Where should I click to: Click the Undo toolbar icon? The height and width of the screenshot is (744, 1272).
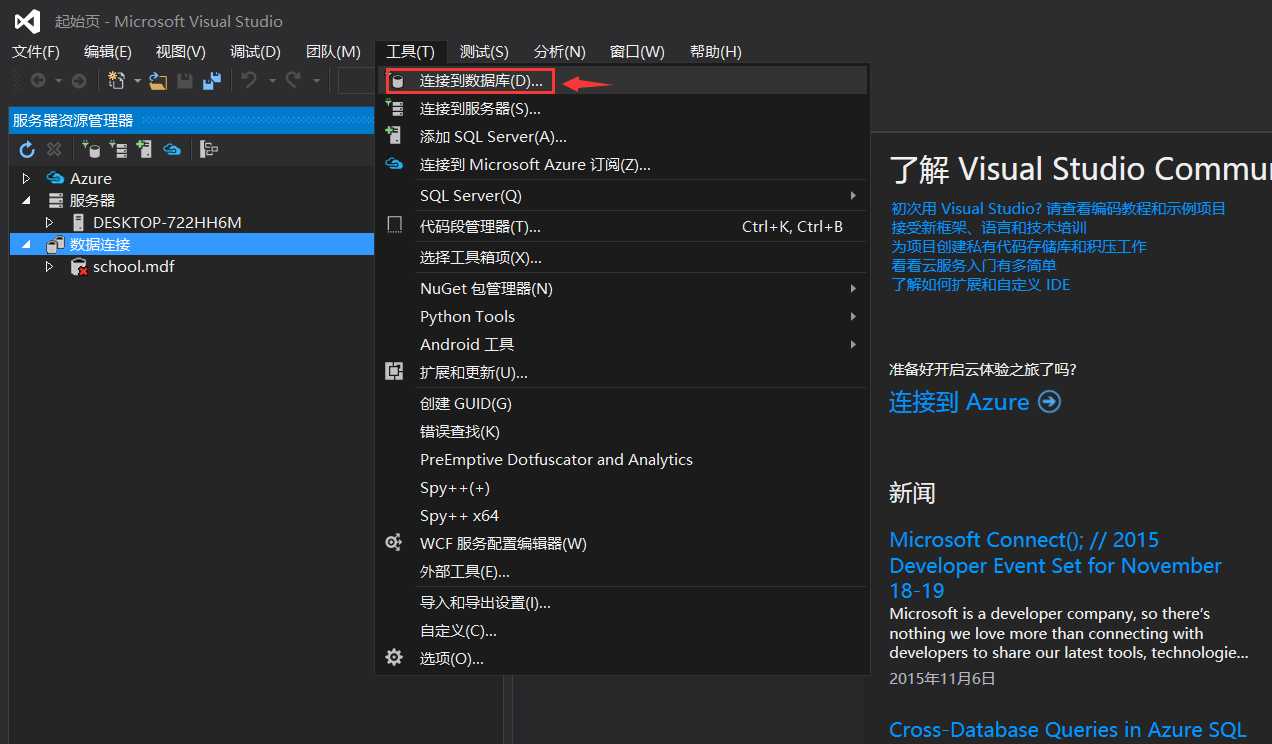(x=249, y=81)
